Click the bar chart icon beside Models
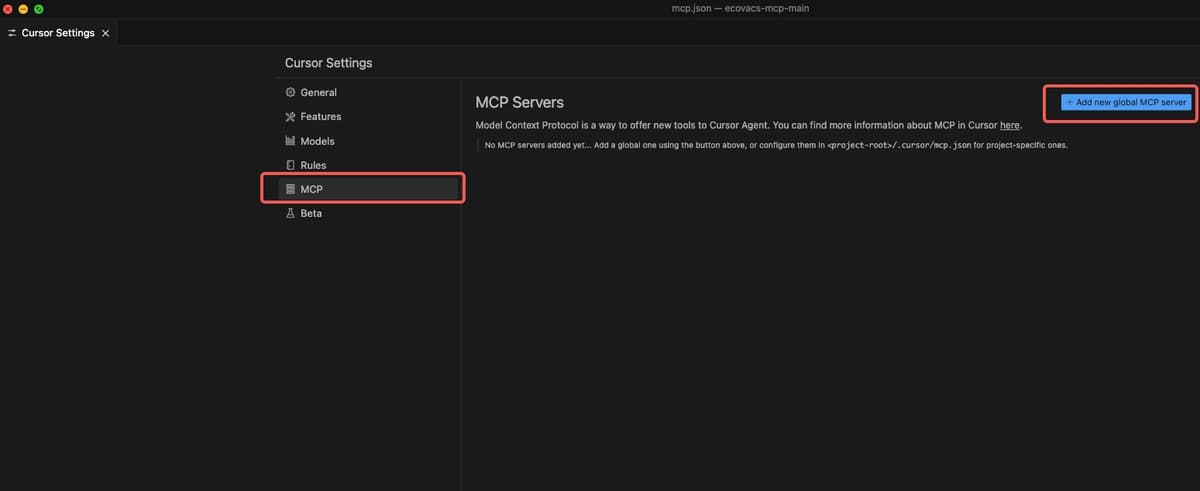The width and height of the screenshot is (1200, 491). tap(291, 141)
